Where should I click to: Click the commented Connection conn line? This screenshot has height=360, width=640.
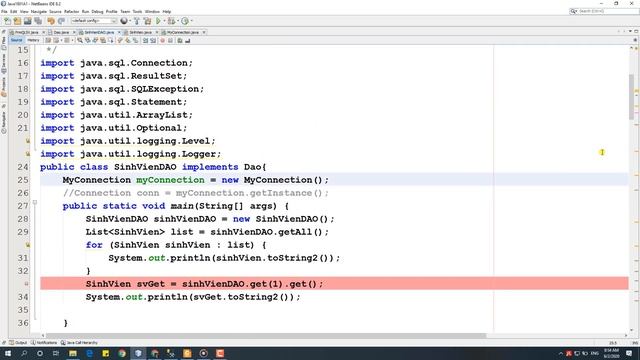click(196, 193)
